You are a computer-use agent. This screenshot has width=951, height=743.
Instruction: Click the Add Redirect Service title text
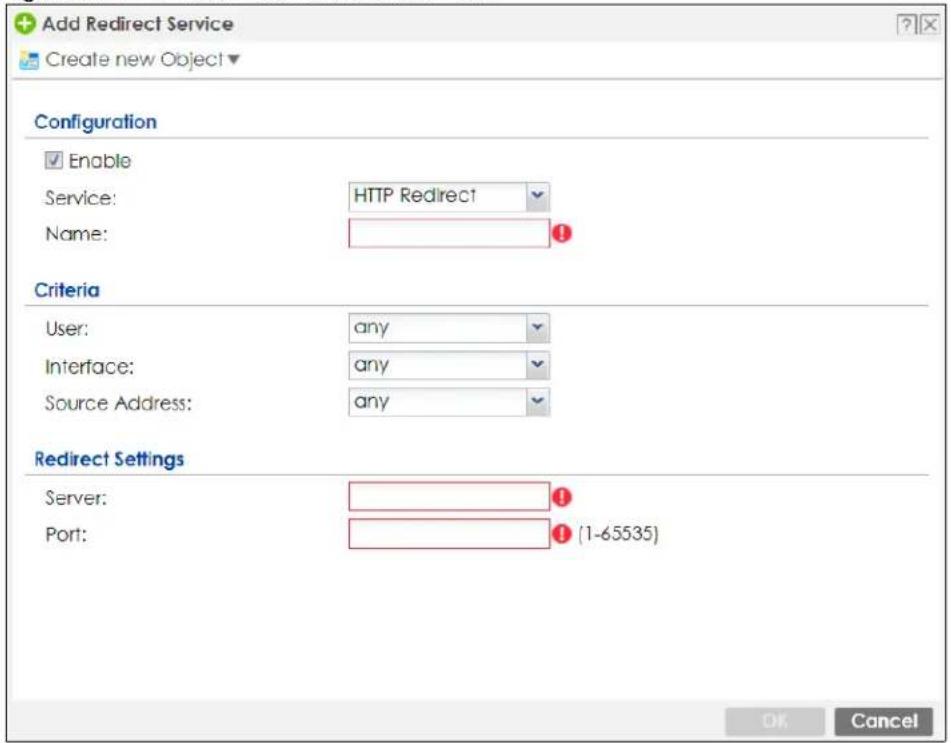coord(138,24)
